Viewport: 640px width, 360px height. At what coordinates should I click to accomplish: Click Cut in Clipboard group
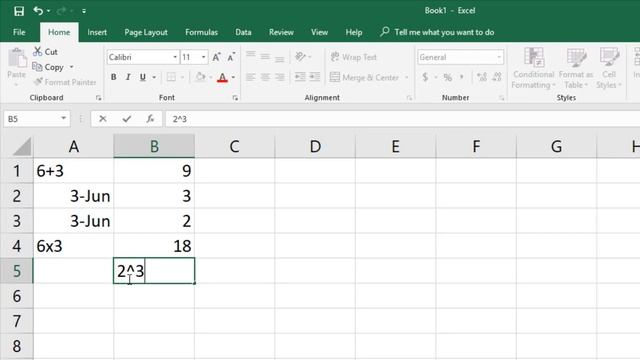pyautogui.click(x=45, y=52)
